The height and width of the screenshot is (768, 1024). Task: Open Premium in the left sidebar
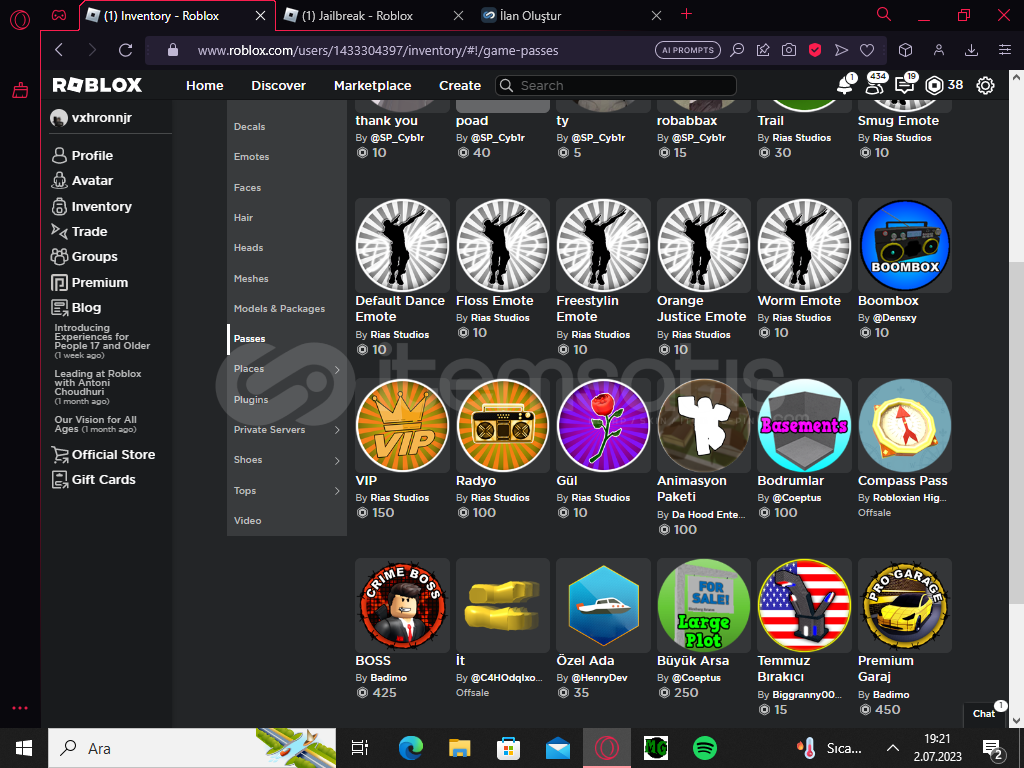tap(89, 283)
